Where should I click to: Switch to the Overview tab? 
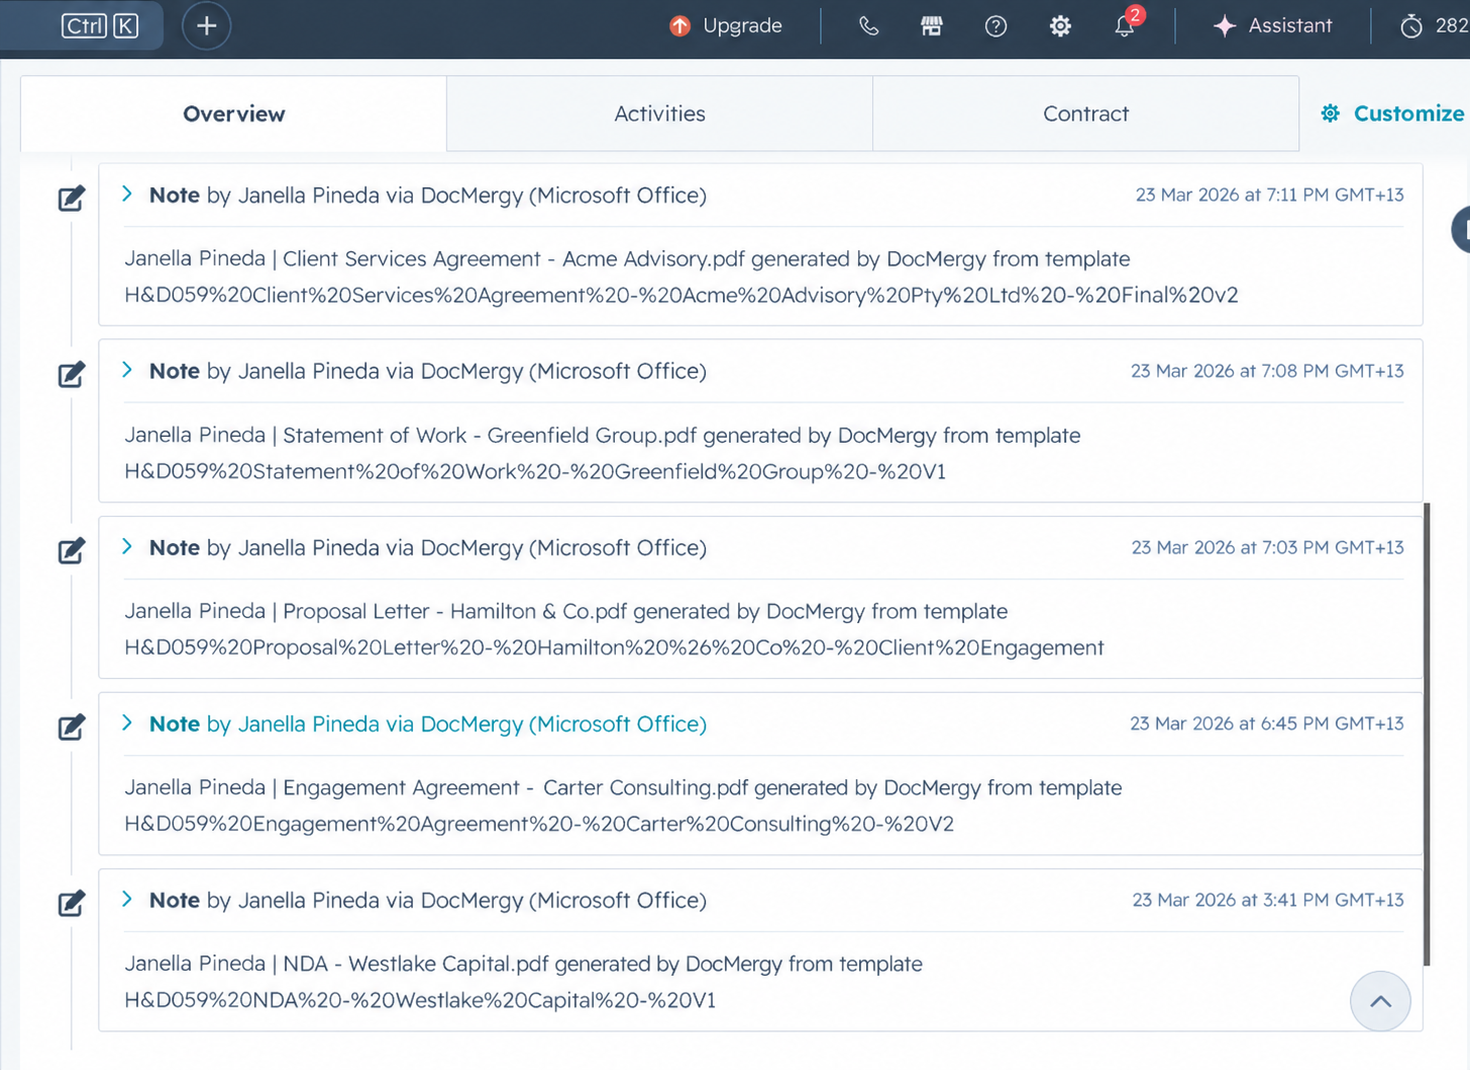click(x=234, y=114)
